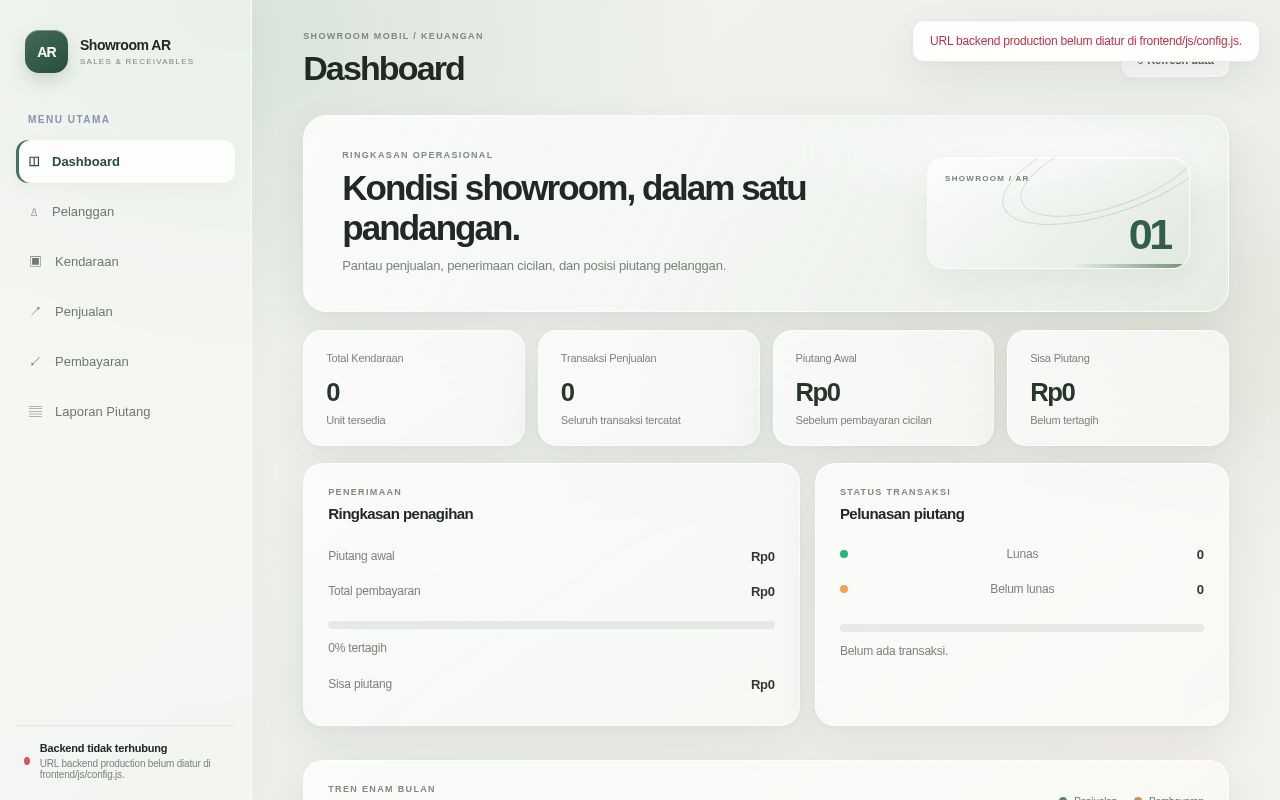The width and height of the screenshot is (1280, 800).
Task: Click the Pelunasan piutang heading
Action: 902,514
